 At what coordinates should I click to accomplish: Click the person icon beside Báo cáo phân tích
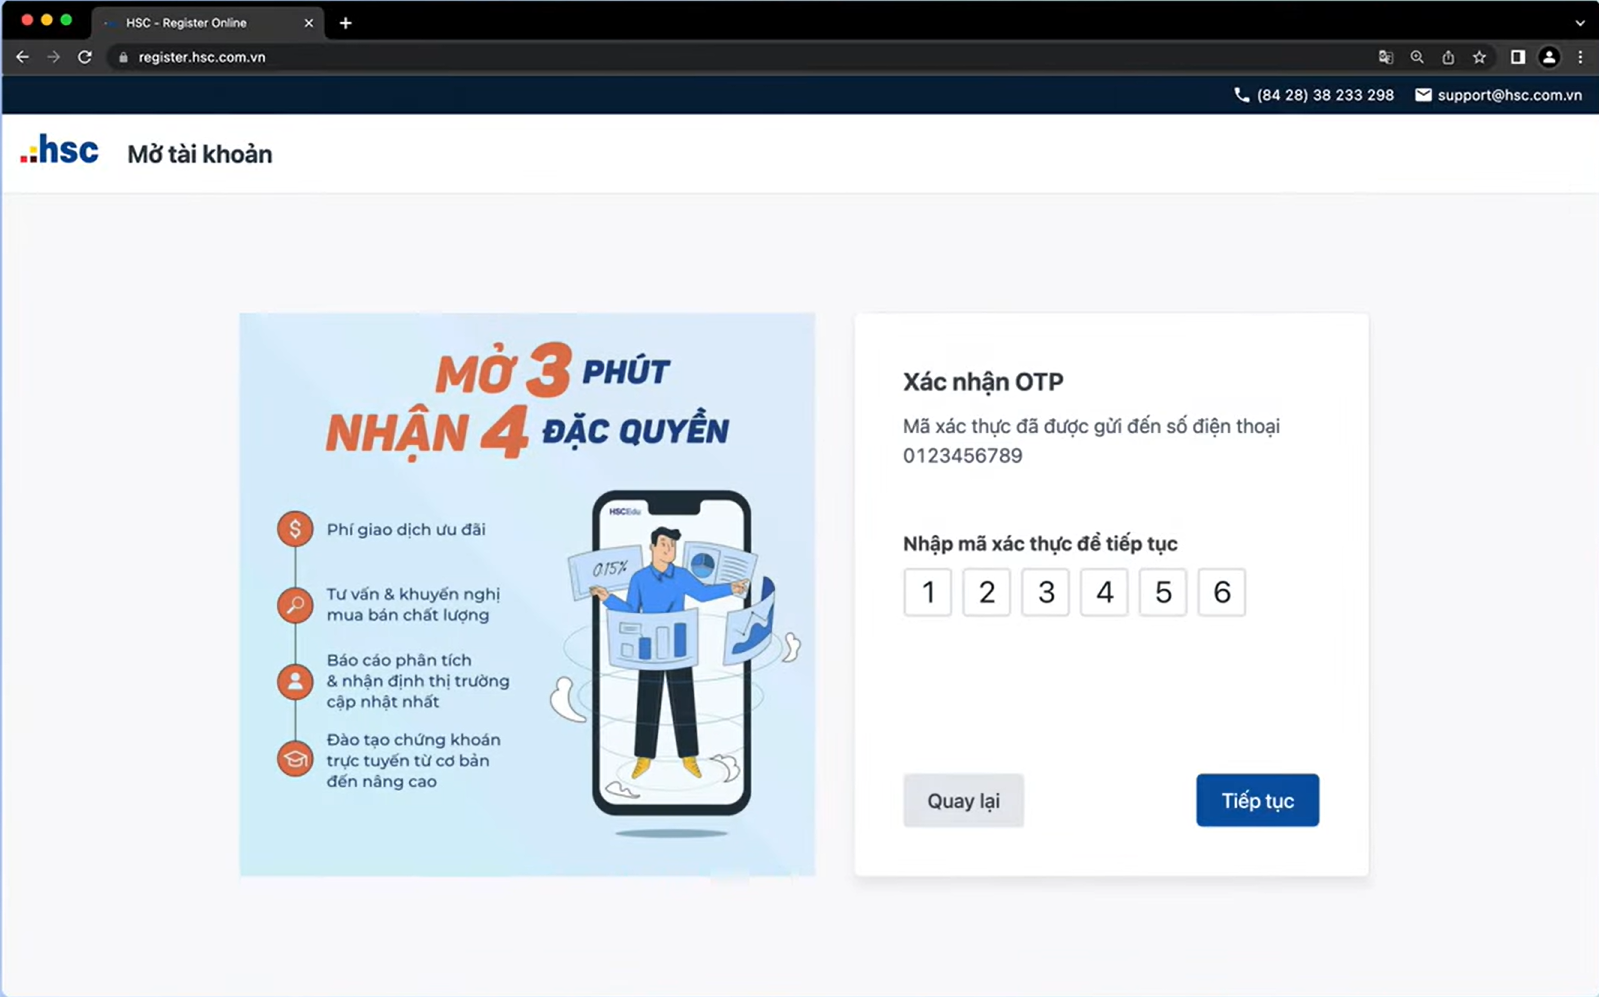point(295,682)
